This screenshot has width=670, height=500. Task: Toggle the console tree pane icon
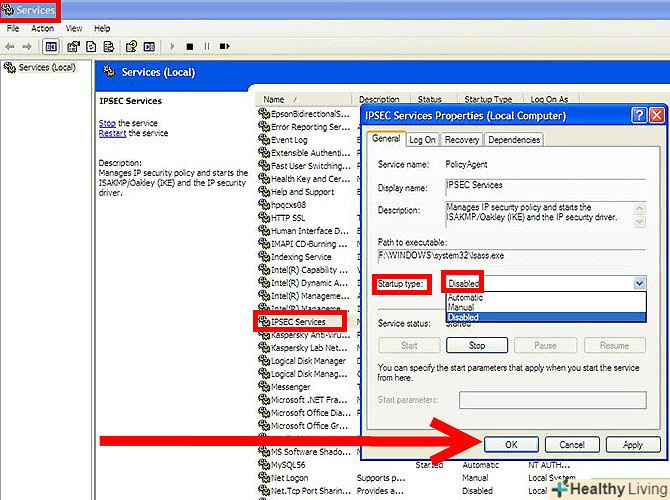point(51,47)
